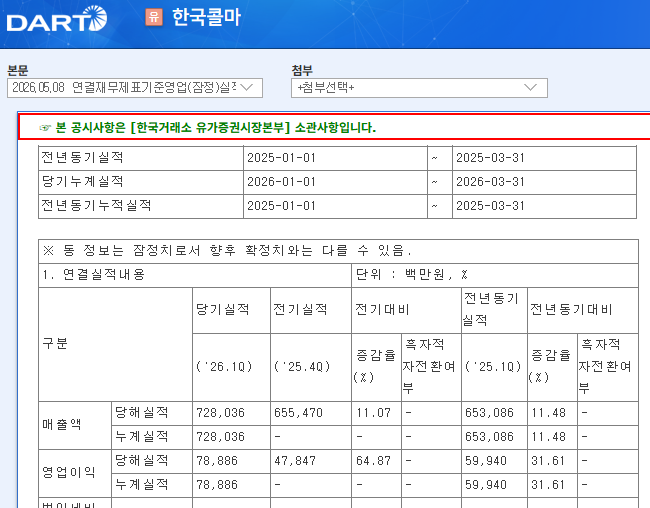
Task: Select the 당기누계실적 row label
Action: tap(82, 182)
